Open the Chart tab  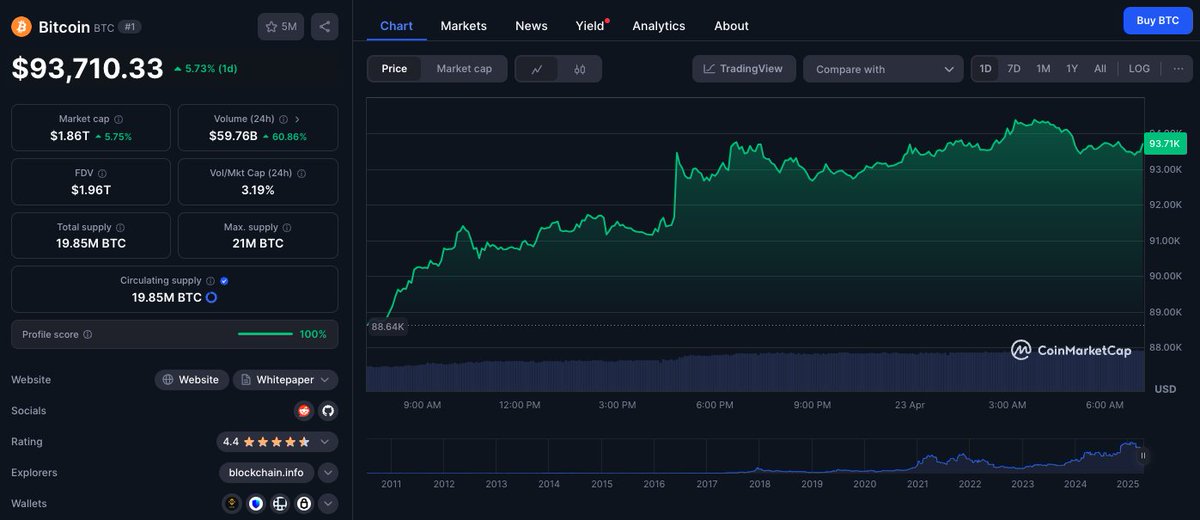pos(396,25)
